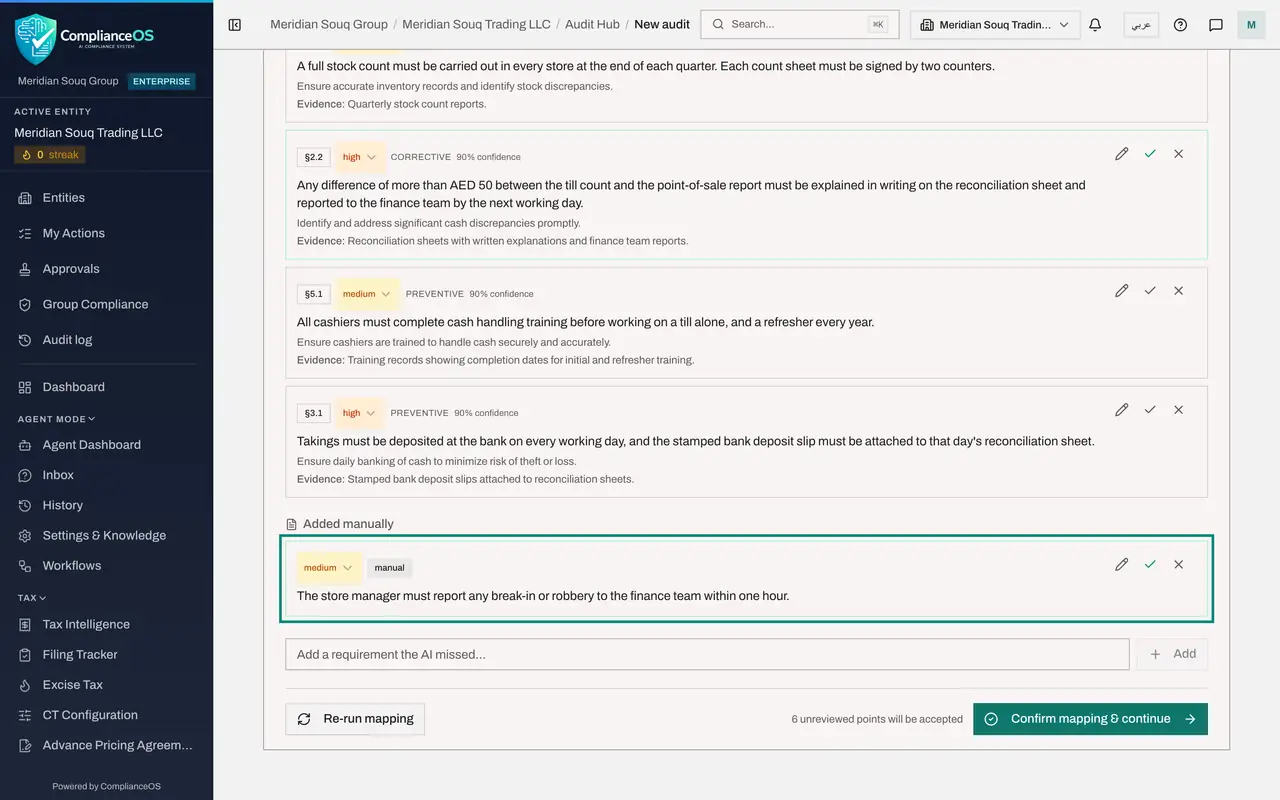Edit the manual break-in requirement

point(1122,565)
